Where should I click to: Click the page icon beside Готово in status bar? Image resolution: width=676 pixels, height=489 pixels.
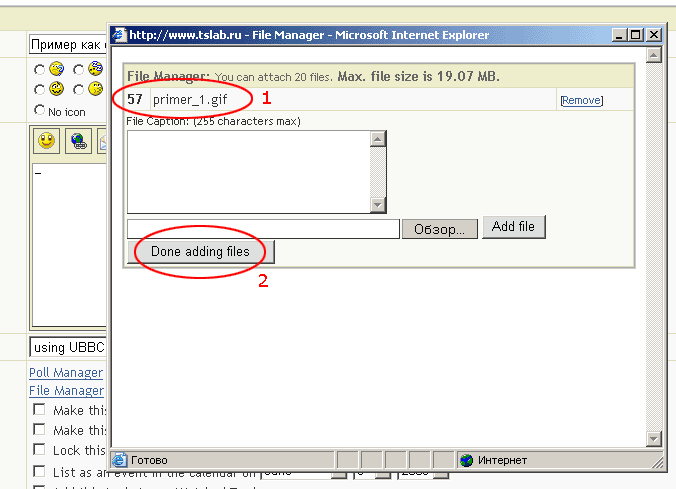(x=119, y=460)
